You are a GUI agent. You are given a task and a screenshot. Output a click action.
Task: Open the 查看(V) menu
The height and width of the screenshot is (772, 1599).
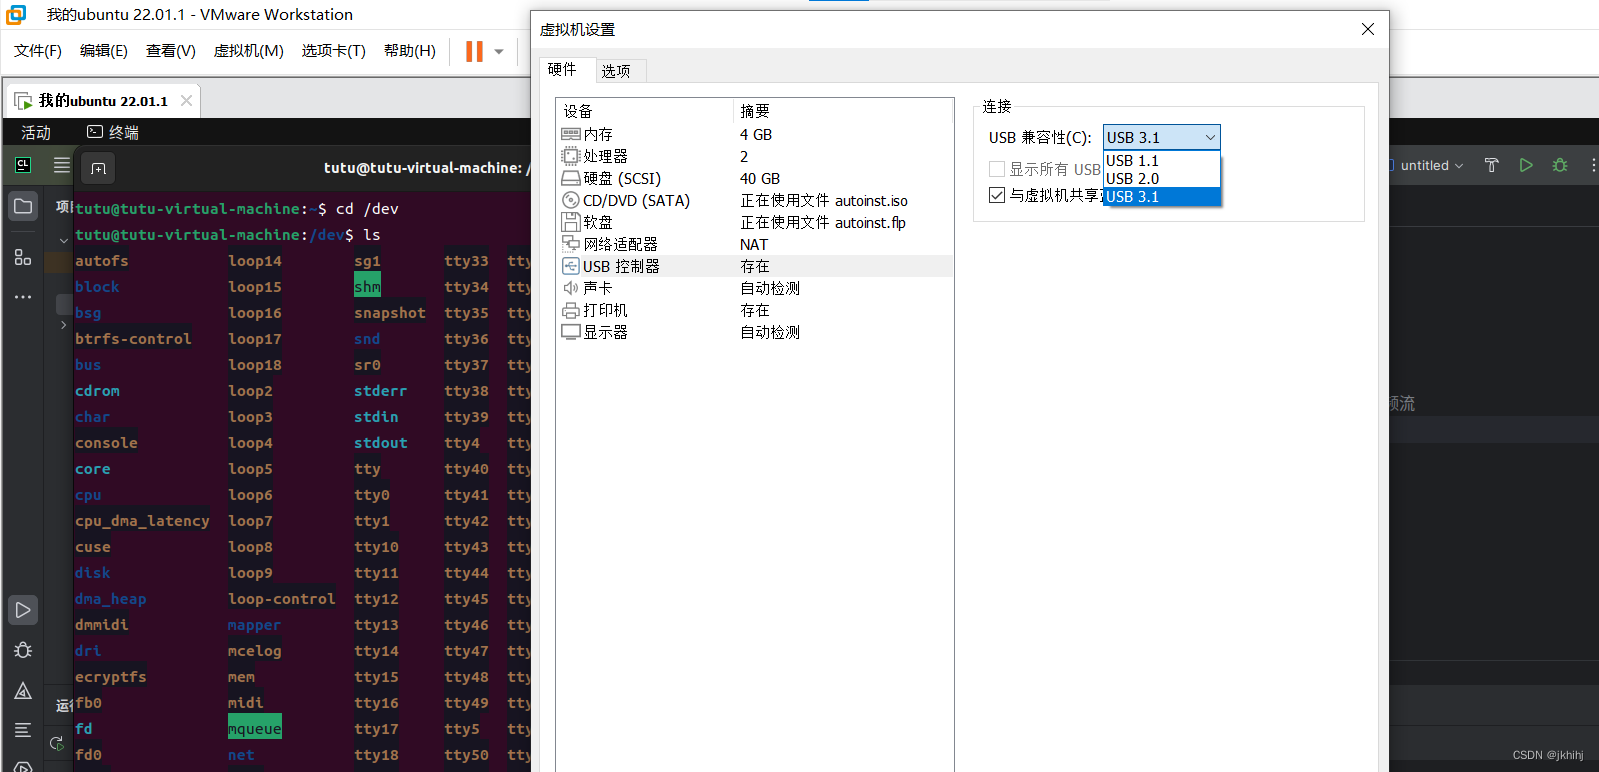point(171,51)
